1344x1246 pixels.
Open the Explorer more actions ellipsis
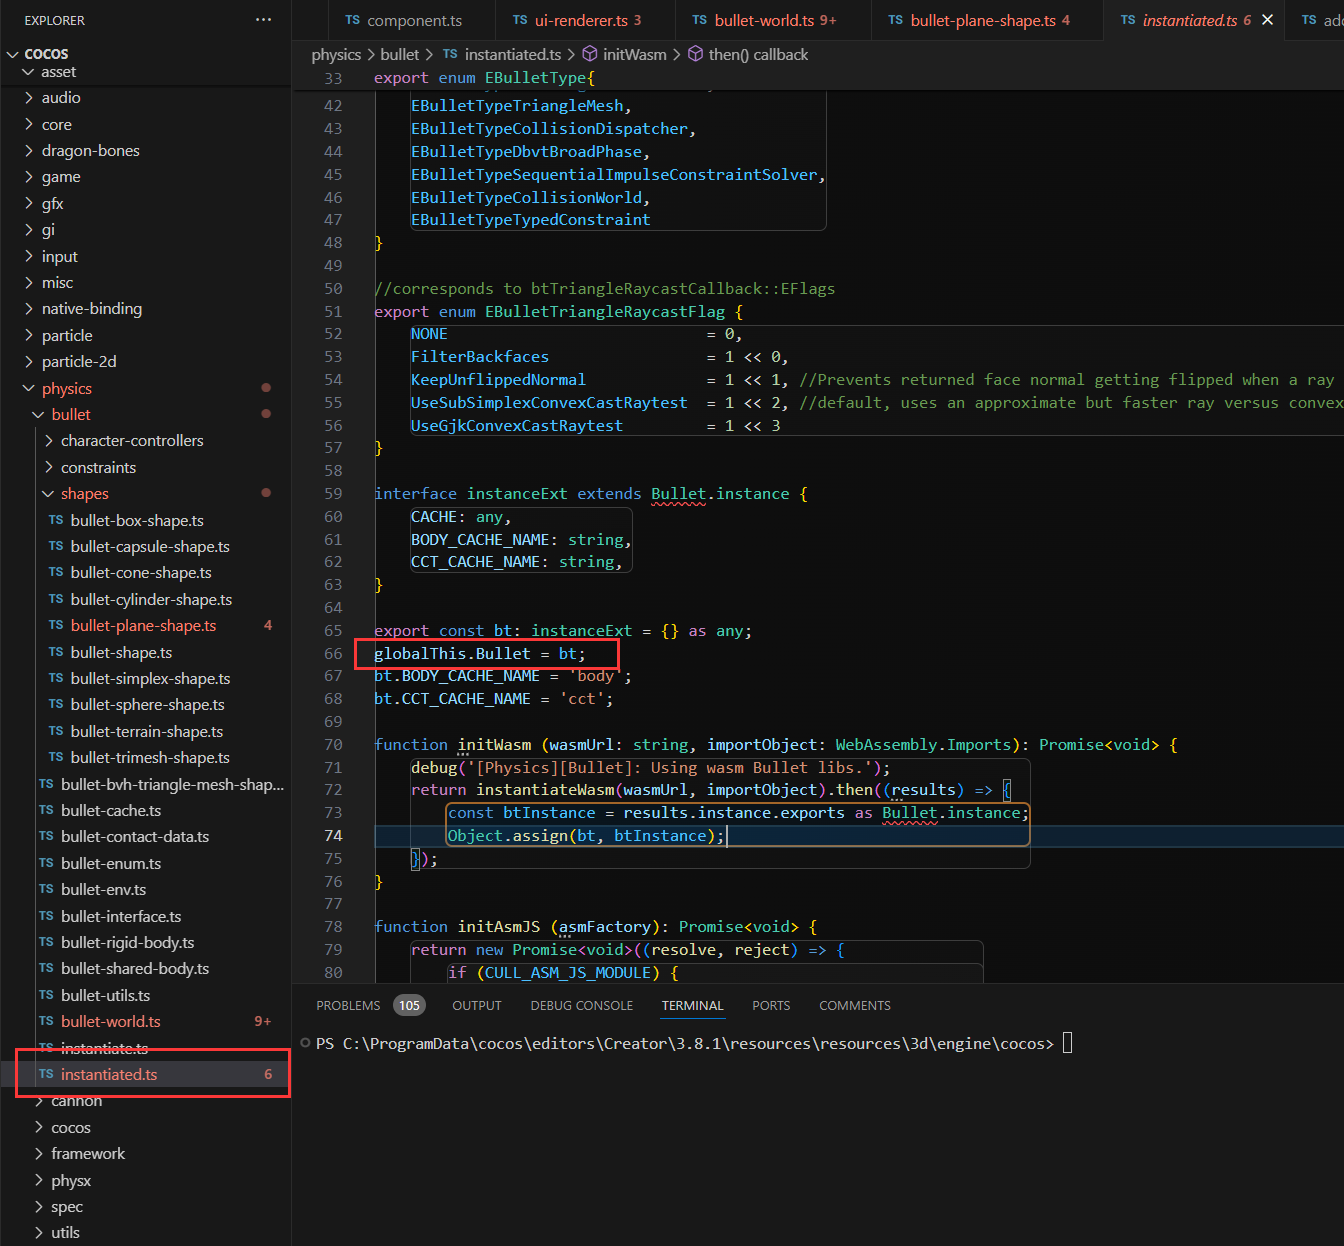tap(263, 20)
